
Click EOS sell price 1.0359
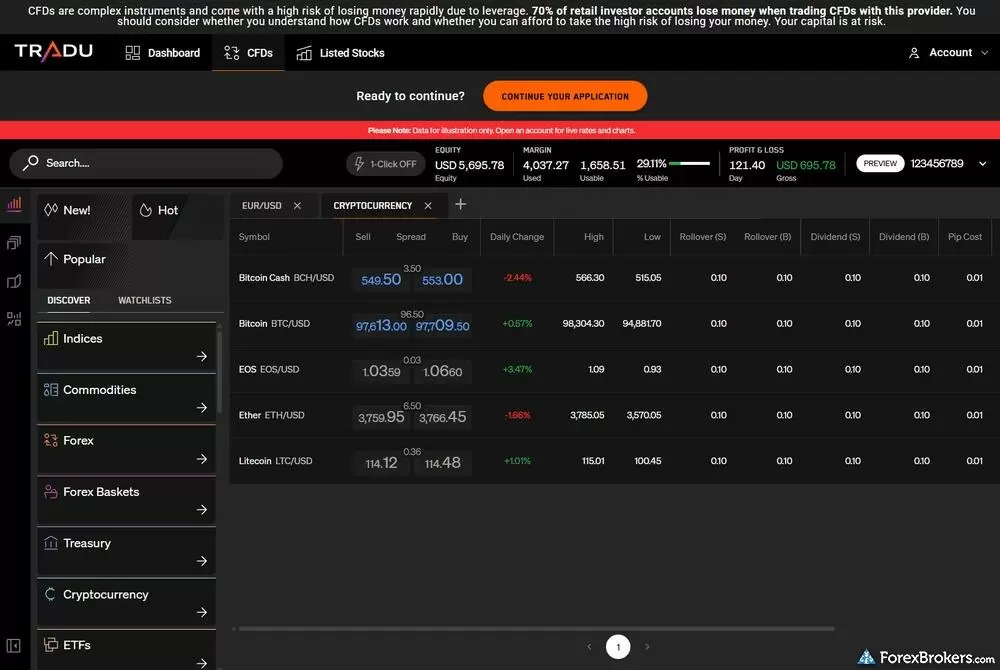click(381, 371)
